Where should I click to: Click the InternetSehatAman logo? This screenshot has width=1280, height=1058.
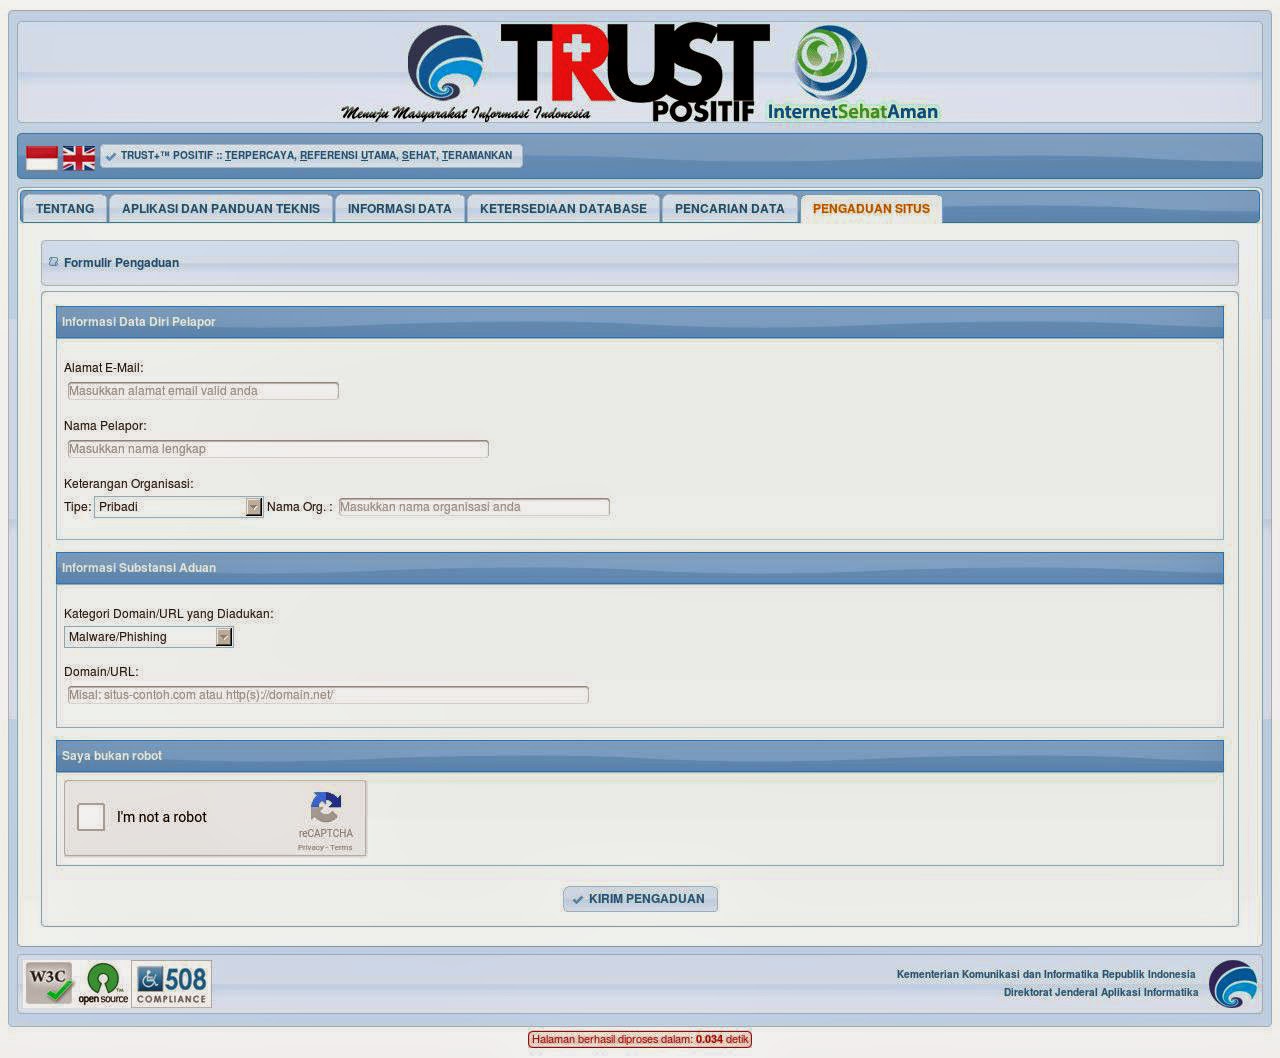852,72
